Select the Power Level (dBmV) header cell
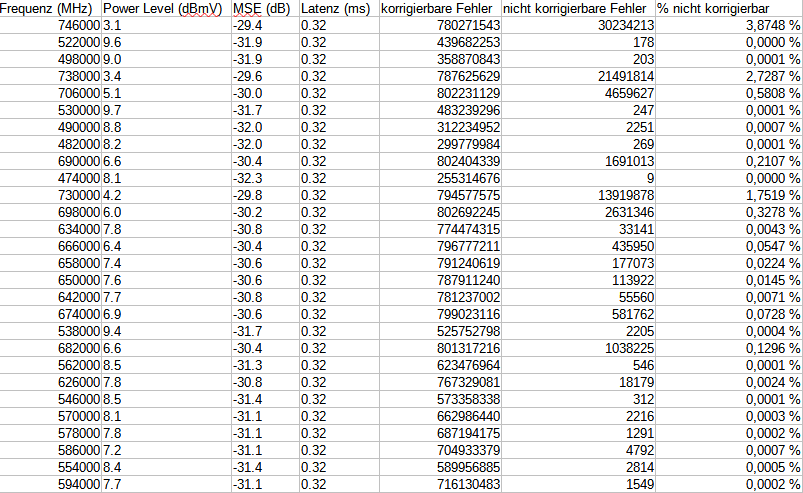The height and width of the screenshot is (493, 803). pyautogui.click(x=166, y=9)
